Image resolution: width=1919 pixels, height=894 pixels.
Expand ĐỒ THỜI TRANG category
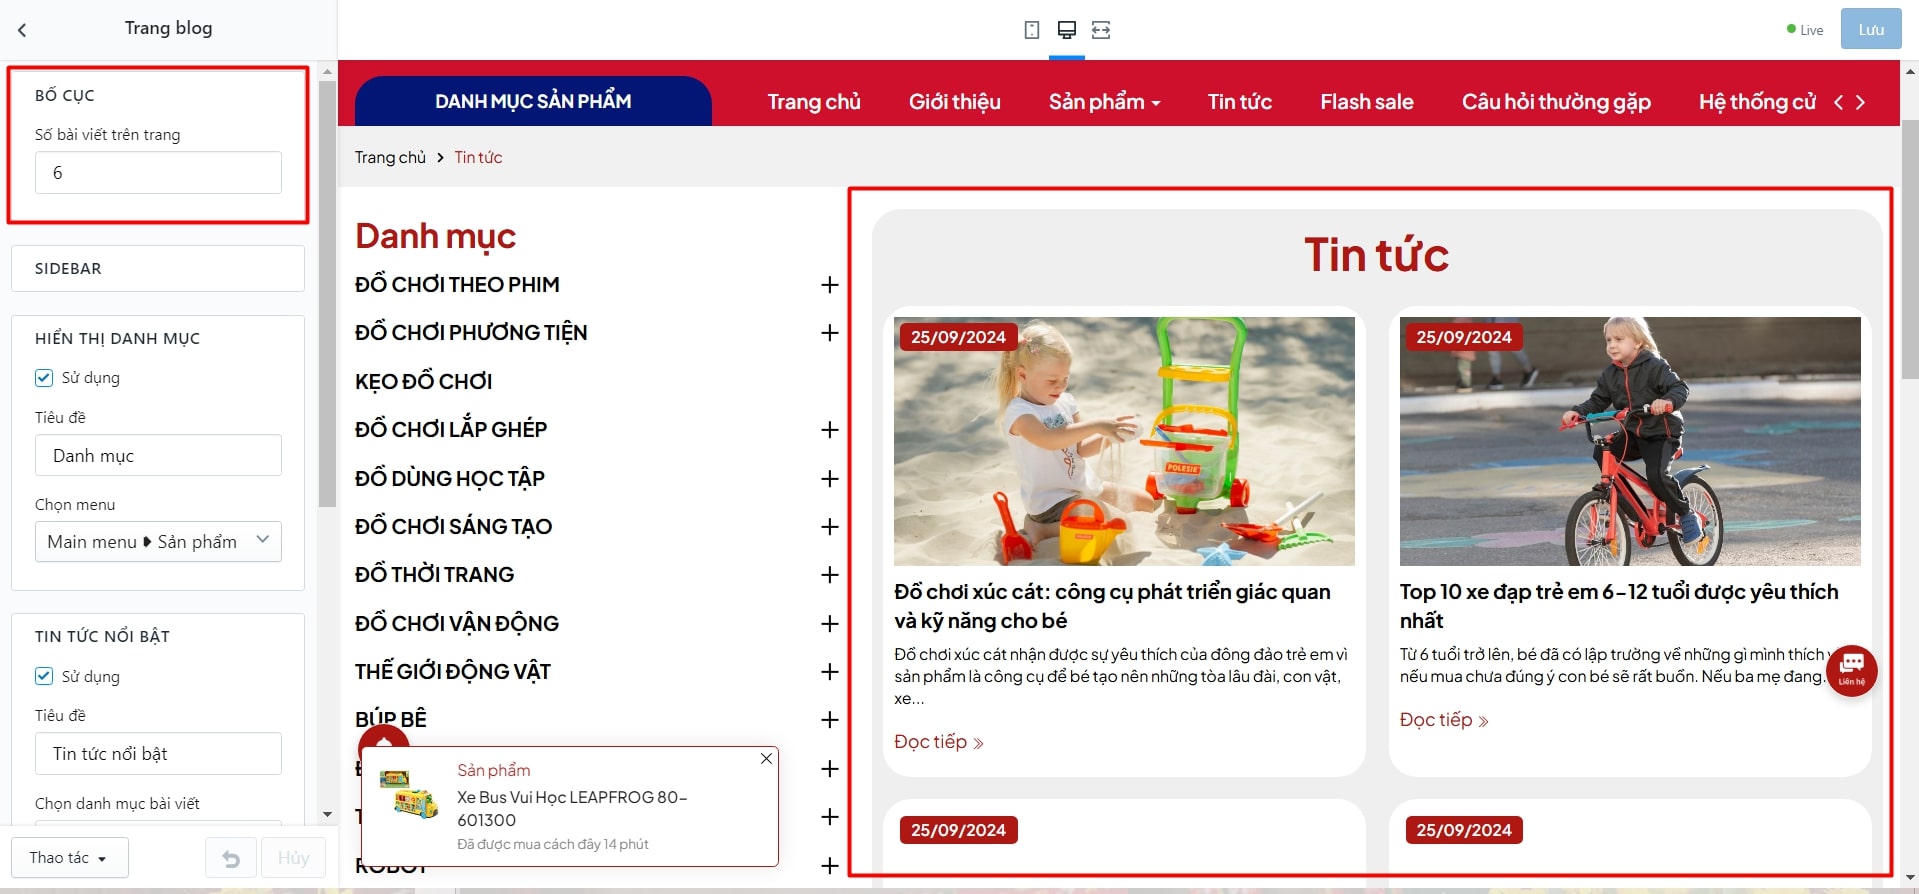pyautogui.click(x=829, y=575)
